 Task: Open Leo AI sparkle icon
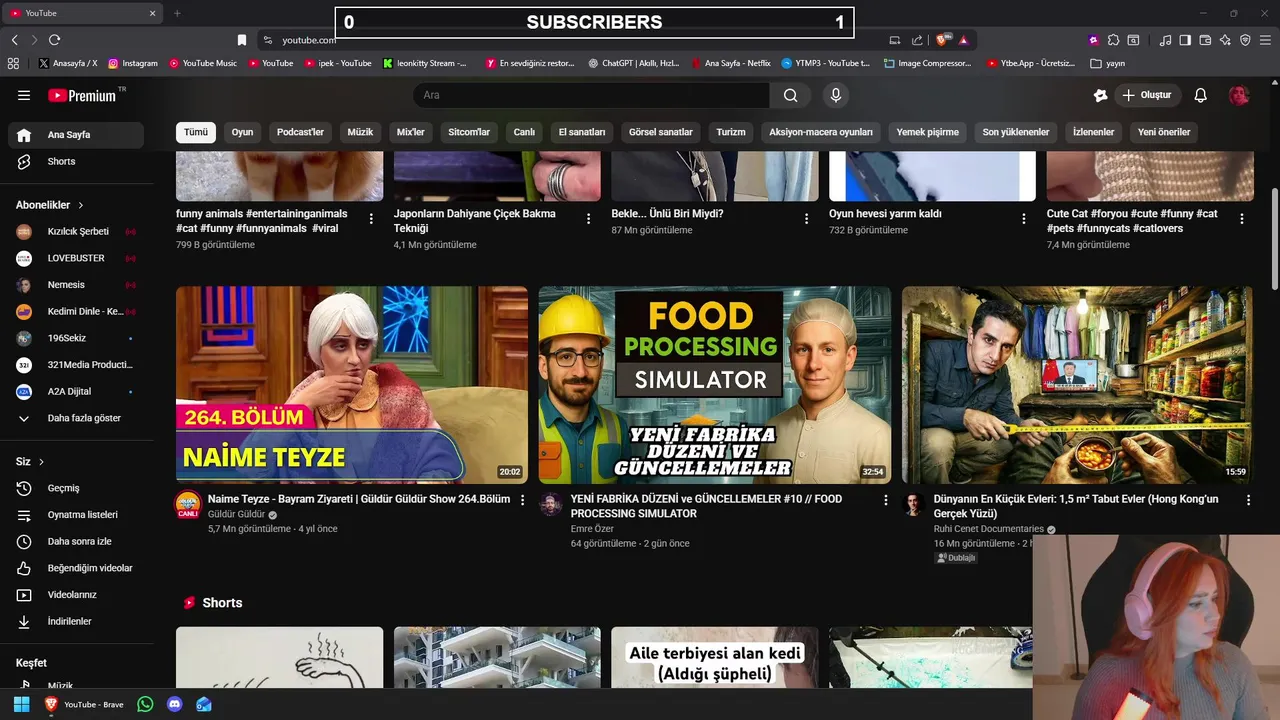tap(1225, 40)
